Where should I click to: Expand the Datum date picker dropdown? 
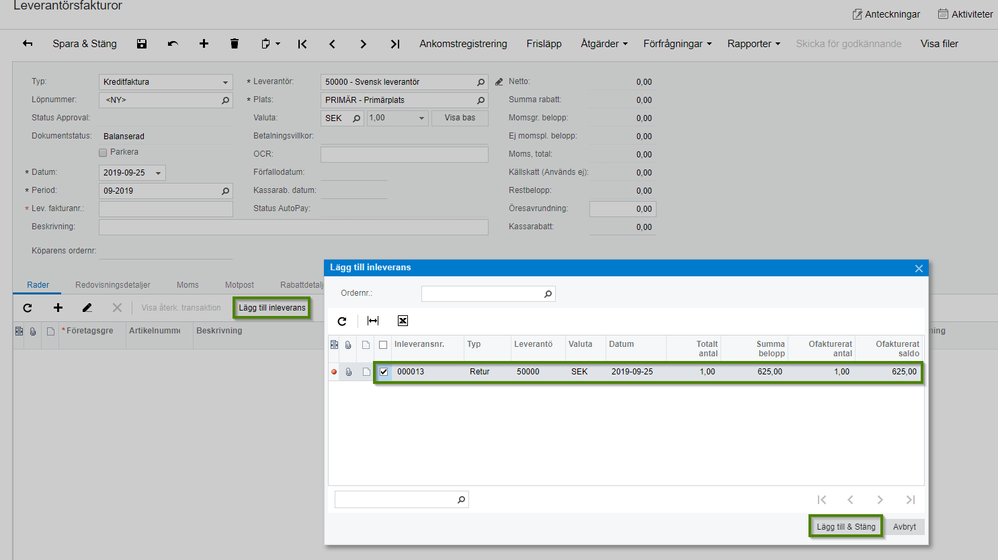tap(158, 173)
